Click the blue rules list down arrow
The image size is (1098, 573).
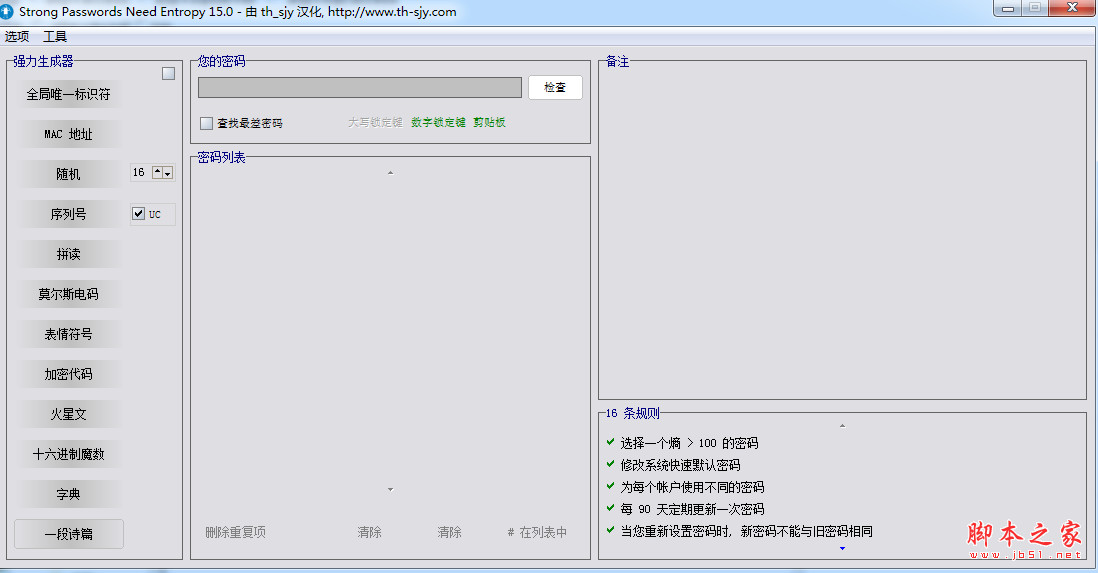842,548
